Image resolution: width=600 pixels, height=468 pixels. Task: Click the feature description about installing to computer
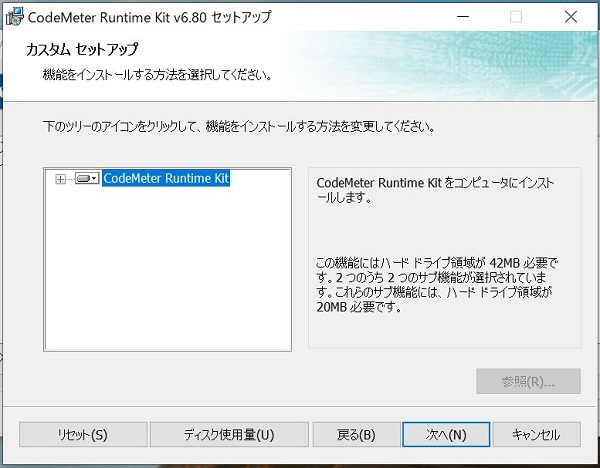pyautogui.click(x=435, y=190)
